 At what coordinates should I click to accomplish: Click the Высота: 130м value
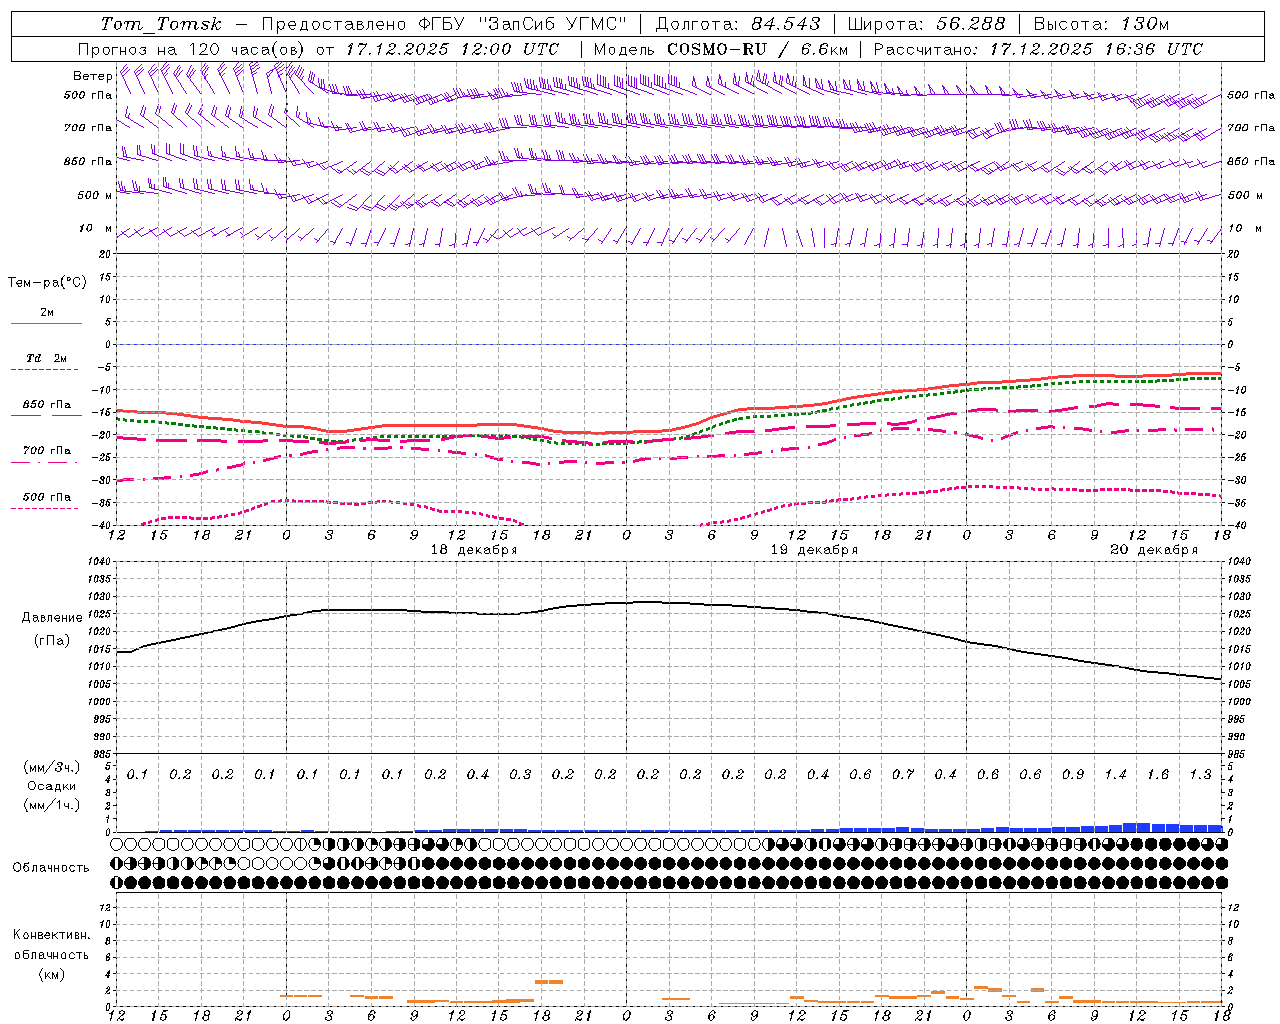coord(1101,24)
